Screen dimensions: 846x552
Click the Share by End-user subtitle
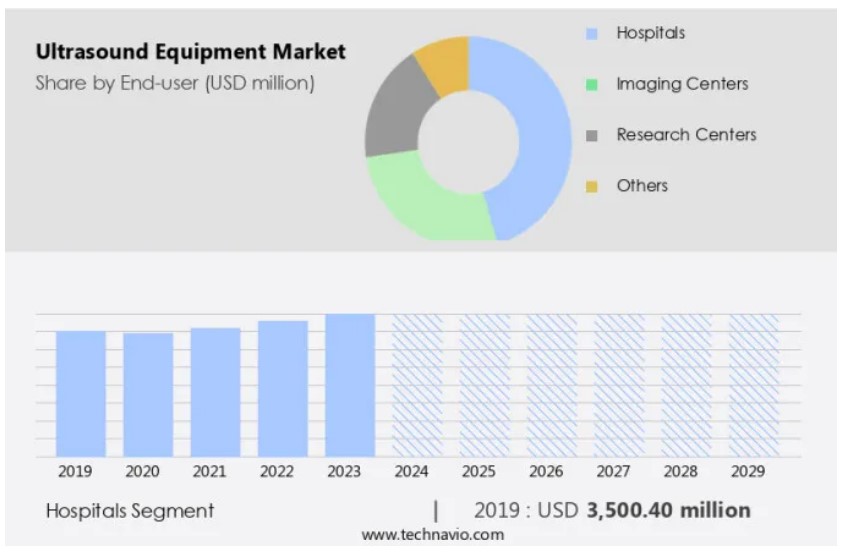pos(175,83)
